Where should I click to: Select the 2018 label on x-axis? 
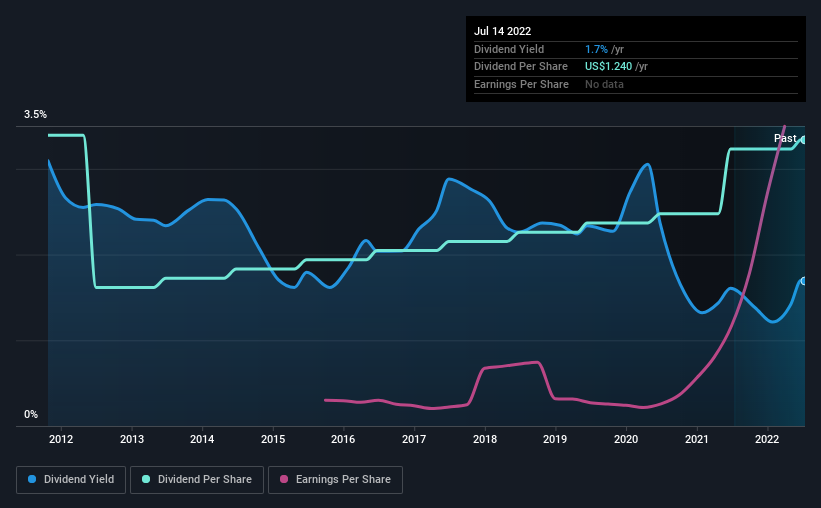coord(485,439)
